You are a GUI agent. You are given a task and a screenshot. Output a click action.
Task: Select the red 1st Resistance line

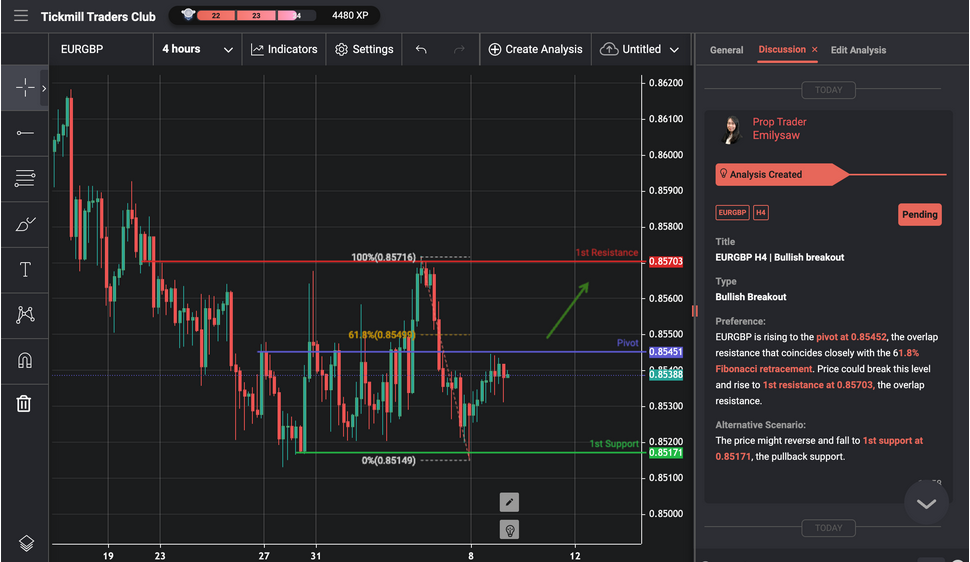(x=396, y=262)
